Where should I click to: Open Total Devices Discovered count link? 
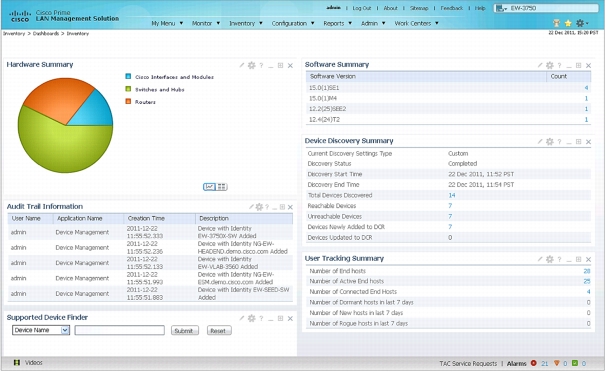[x=452, y=195]
